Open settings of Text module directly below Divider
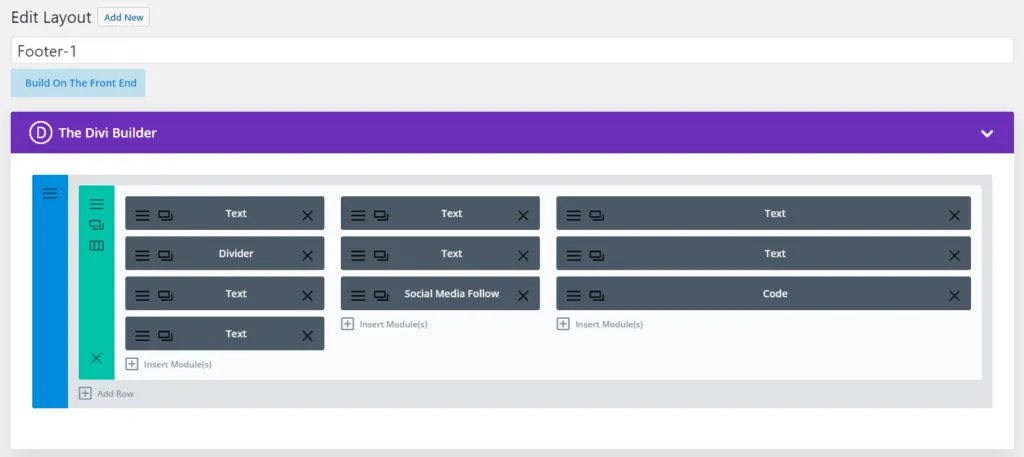Image resolution: width=1024 pixels, height=457 pixels. pos(142,296)
